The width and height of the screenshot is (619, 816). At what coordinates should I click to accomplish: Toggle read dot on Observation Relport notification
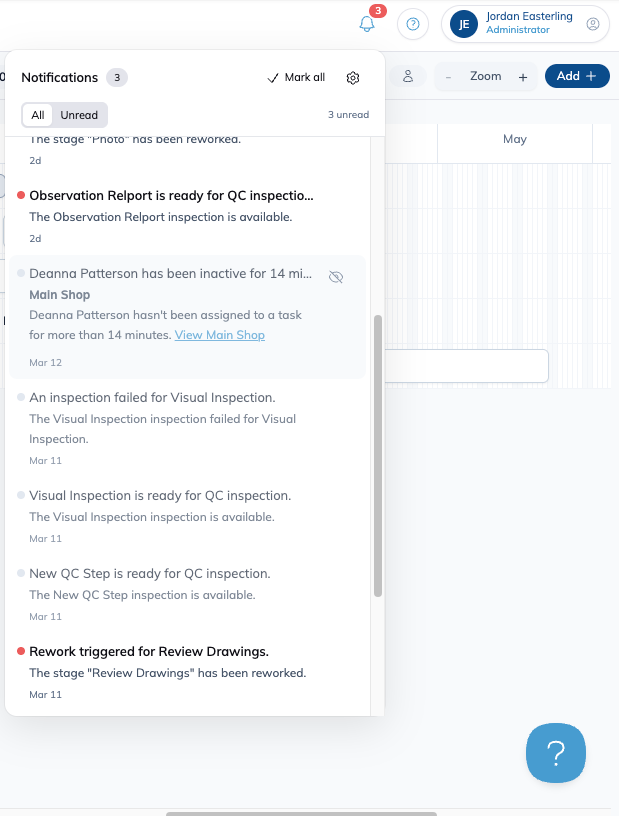point(21,195)
